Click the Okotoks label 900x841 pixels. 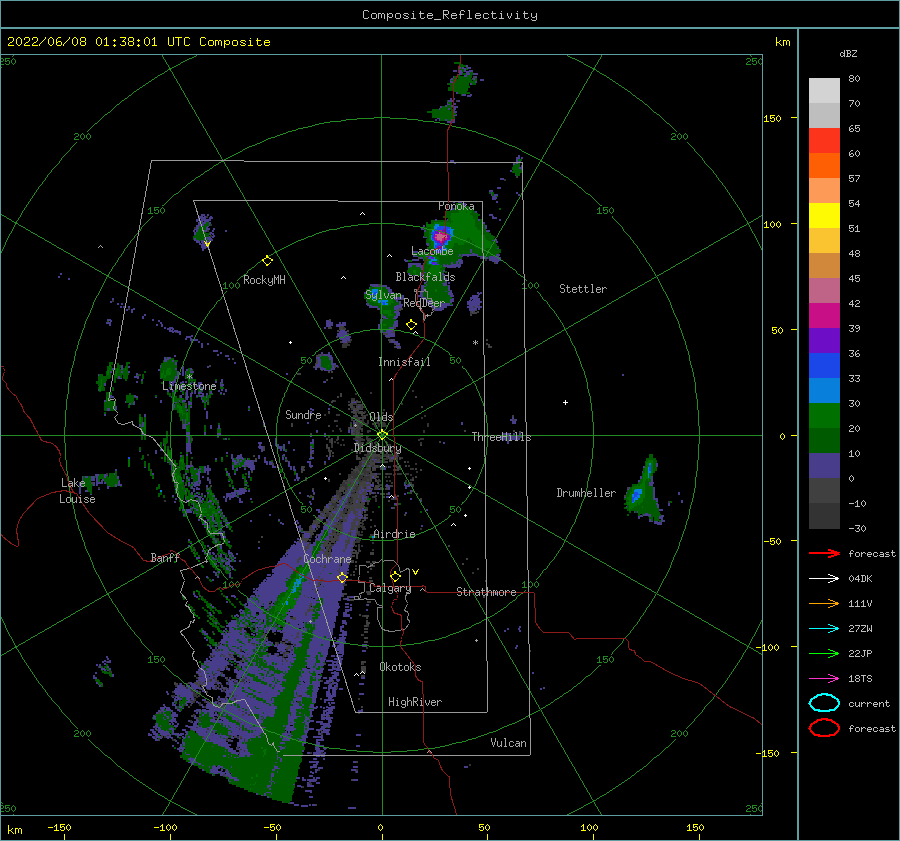[x=400, y=667]
